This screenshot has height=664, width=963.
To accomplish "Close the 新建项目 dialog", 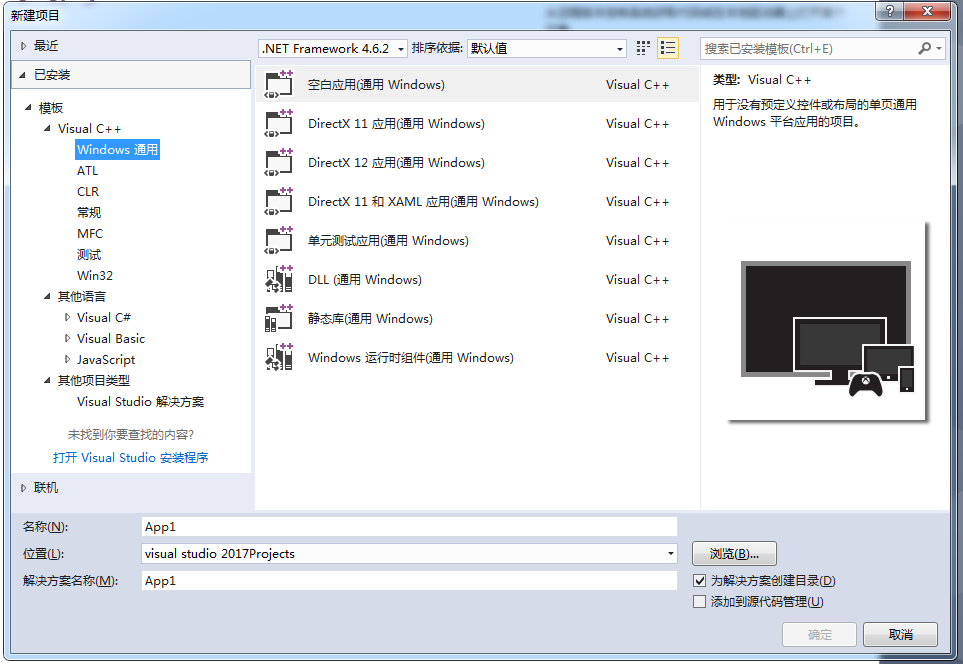I will (x=927, y=10).
